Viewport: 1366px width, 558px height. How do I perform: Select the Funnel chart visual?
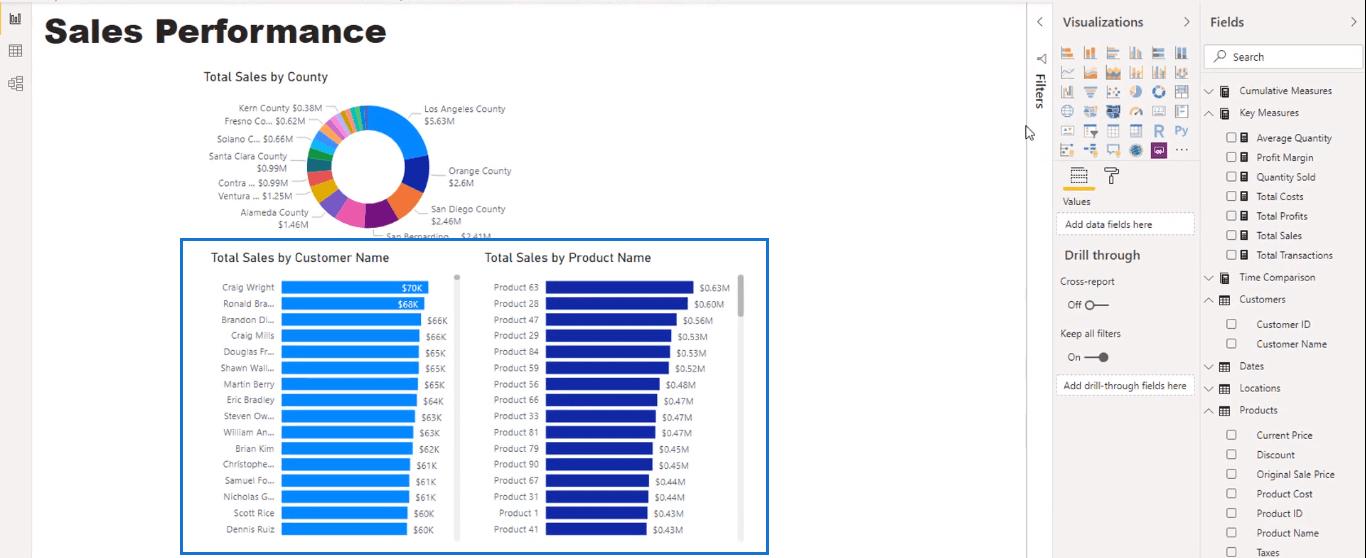(1090, 91)
